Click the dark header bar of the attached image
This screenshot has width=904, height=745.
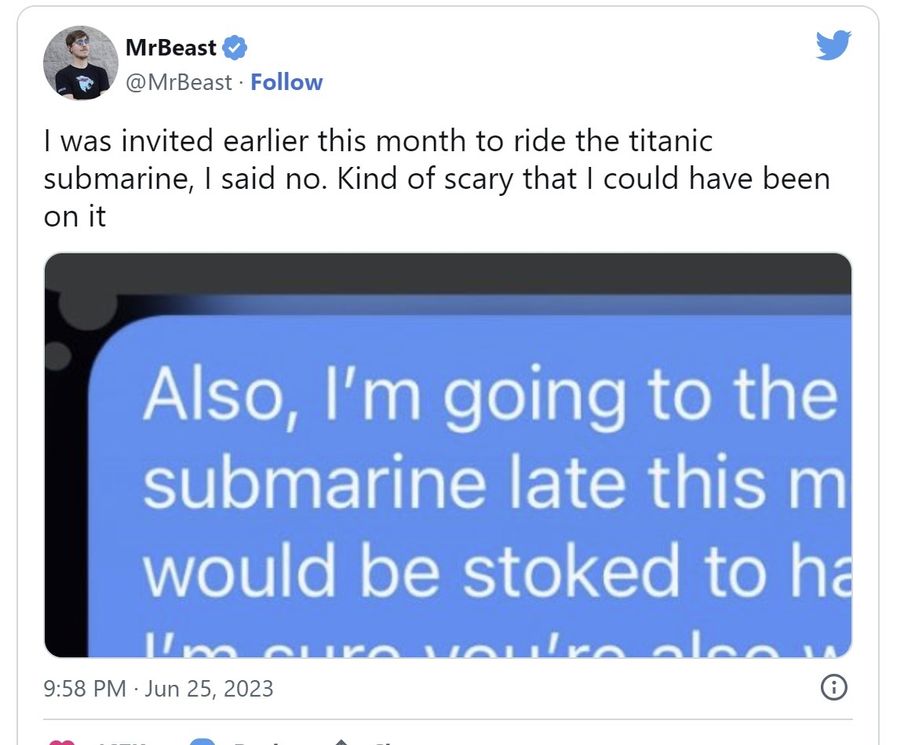448,273
